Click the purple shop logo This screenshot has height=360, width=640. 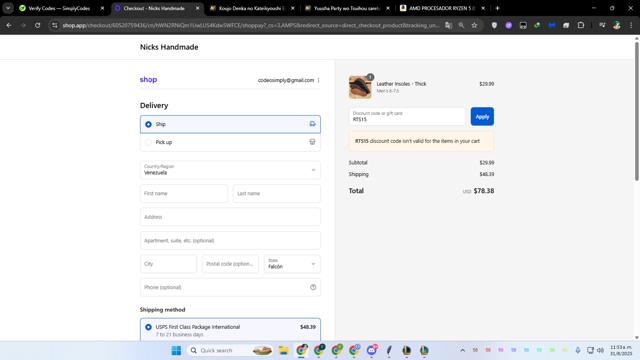point(148,80)
